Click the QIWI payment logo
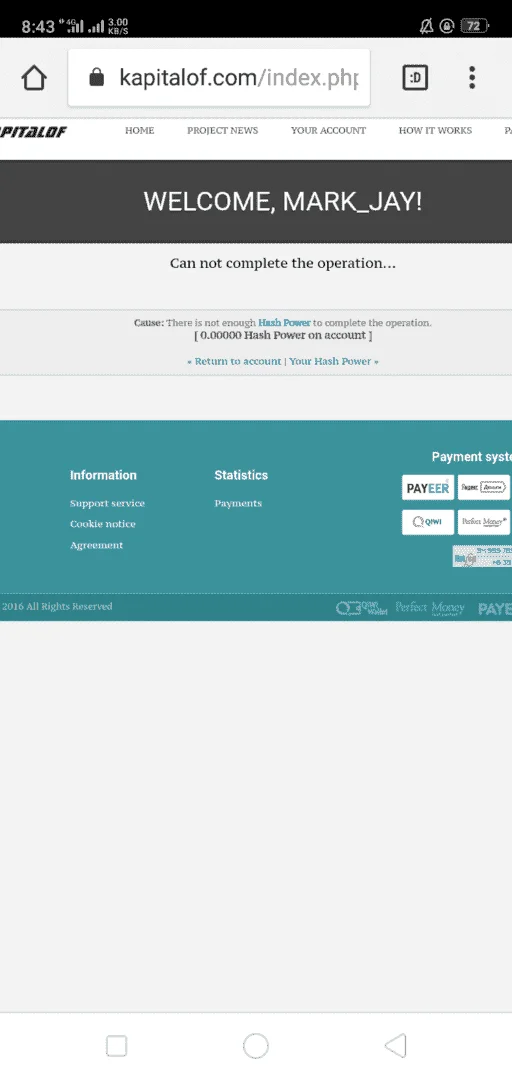 point(428,522)
